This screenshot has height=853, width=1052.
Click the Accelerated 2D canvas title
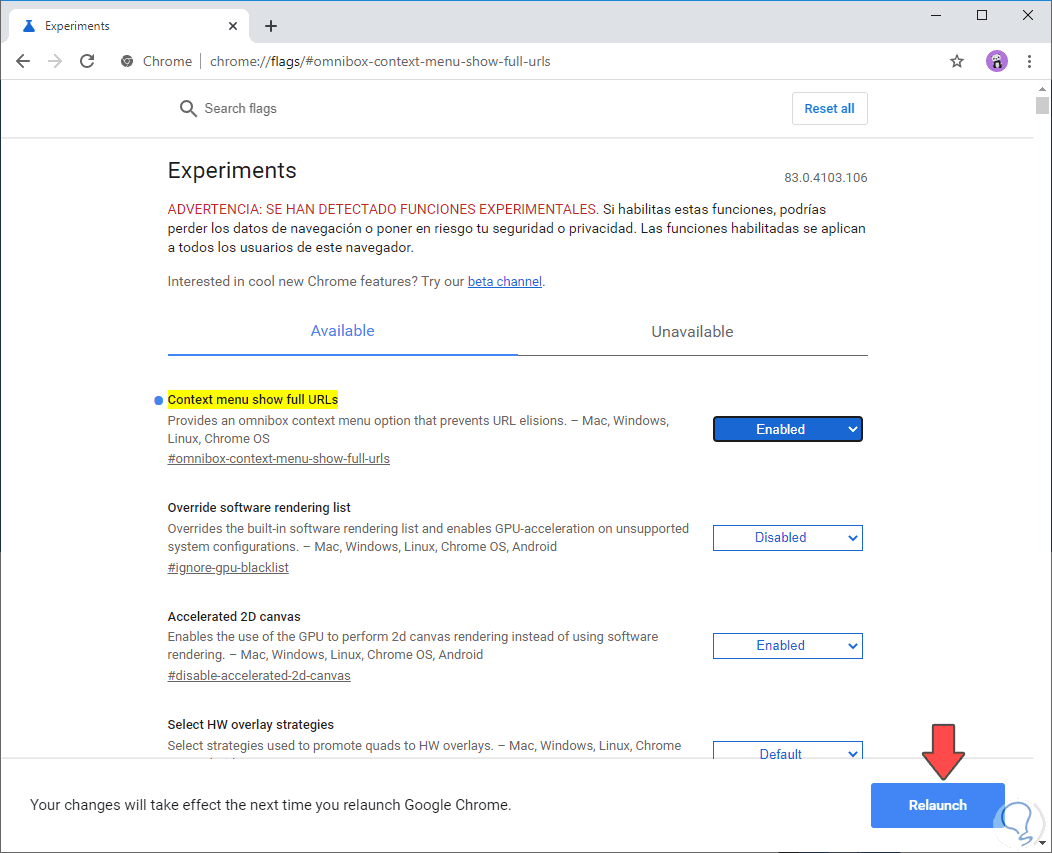tap(234, 617)
